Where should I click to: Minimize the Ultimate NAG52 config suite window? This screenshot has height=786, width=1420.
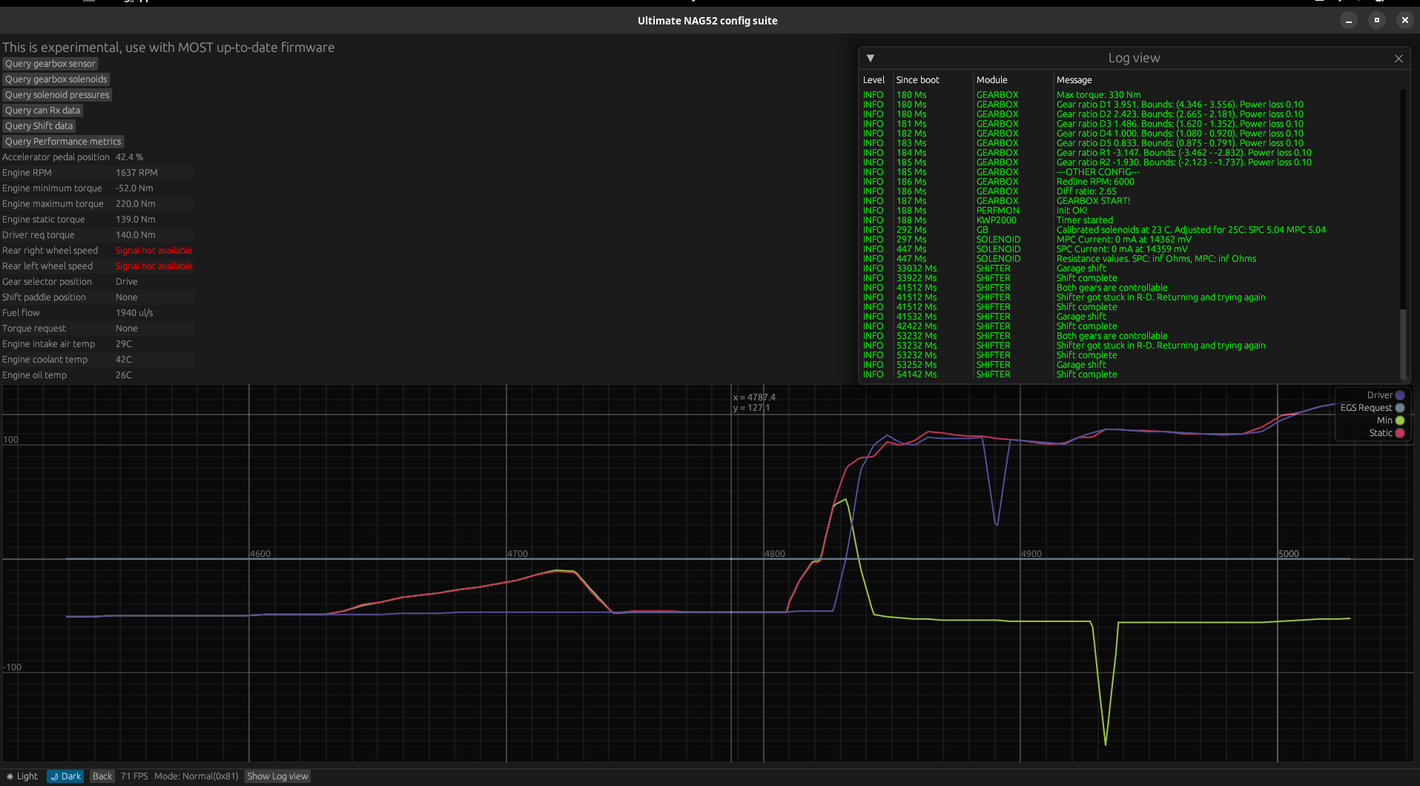pos(1348,20)
